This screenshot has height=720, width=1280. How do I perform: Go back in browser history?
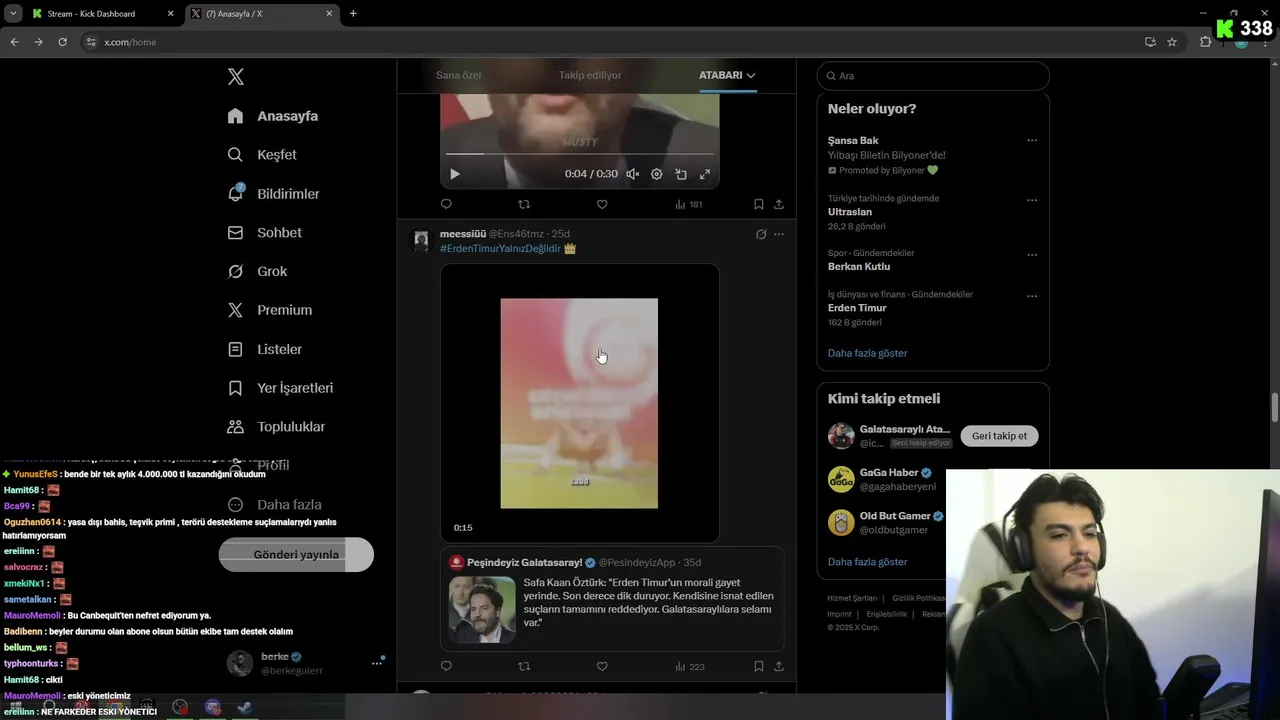14,42
